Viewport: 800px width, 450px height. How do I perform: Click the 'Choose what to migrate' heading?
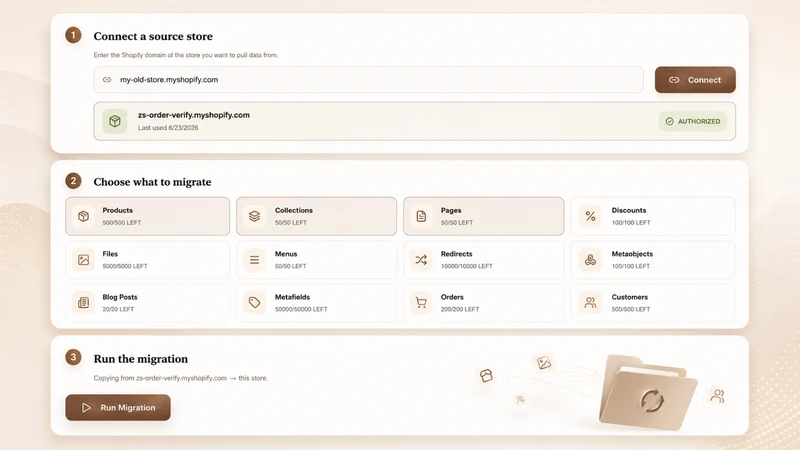(152, 182)
